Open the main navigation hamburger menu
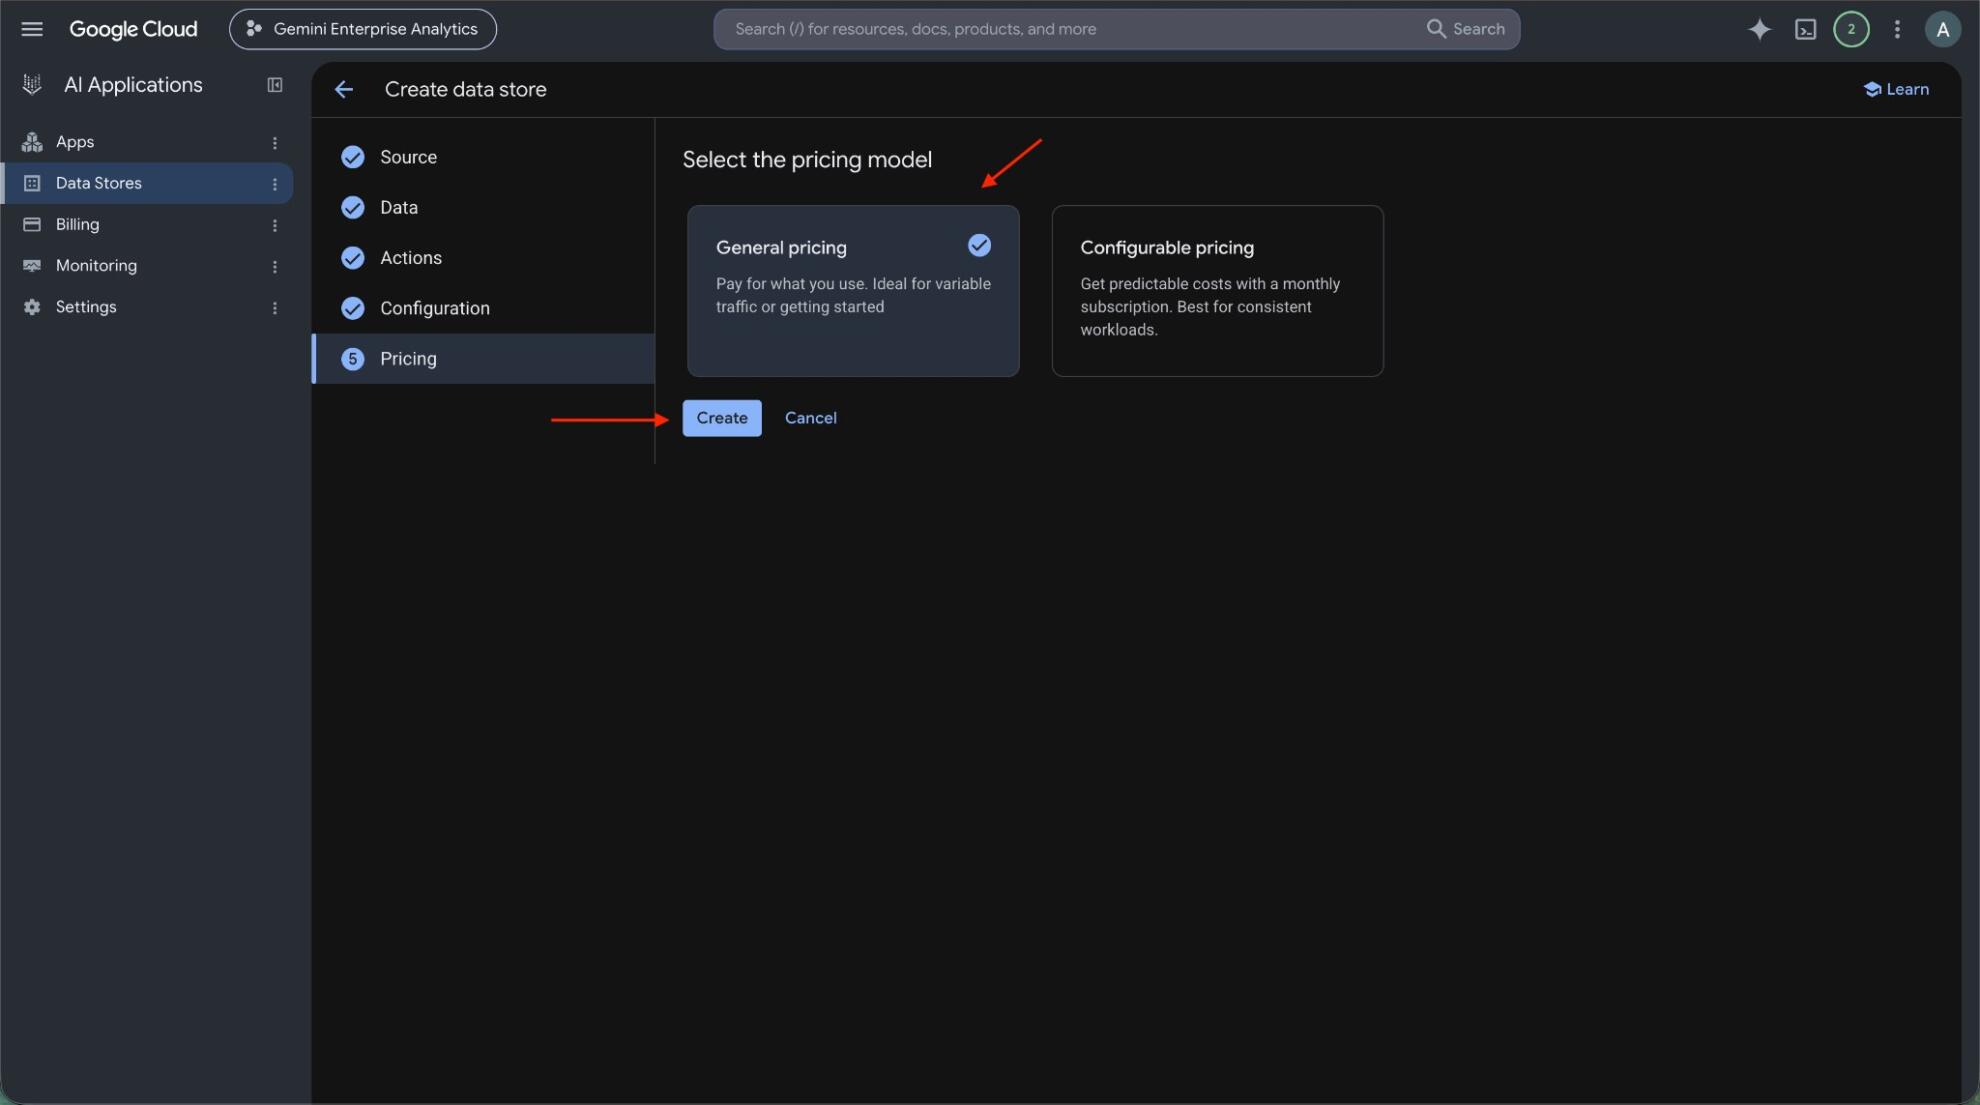 (x=32, y=29)
